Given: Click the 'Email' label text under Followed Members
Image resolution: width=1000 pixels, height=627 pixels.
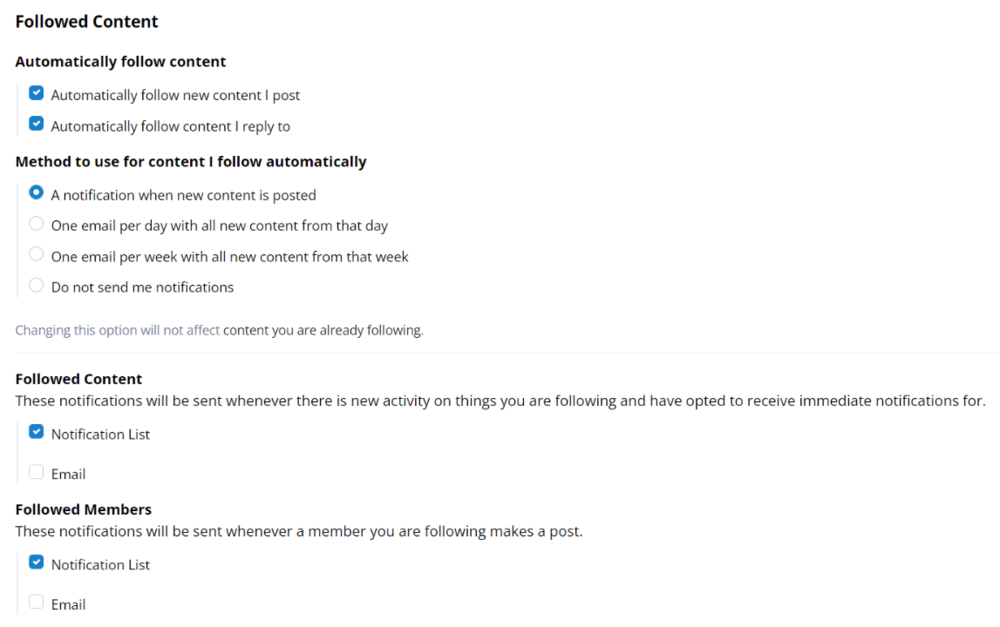Looking at the screenshot, I should 68,605.
